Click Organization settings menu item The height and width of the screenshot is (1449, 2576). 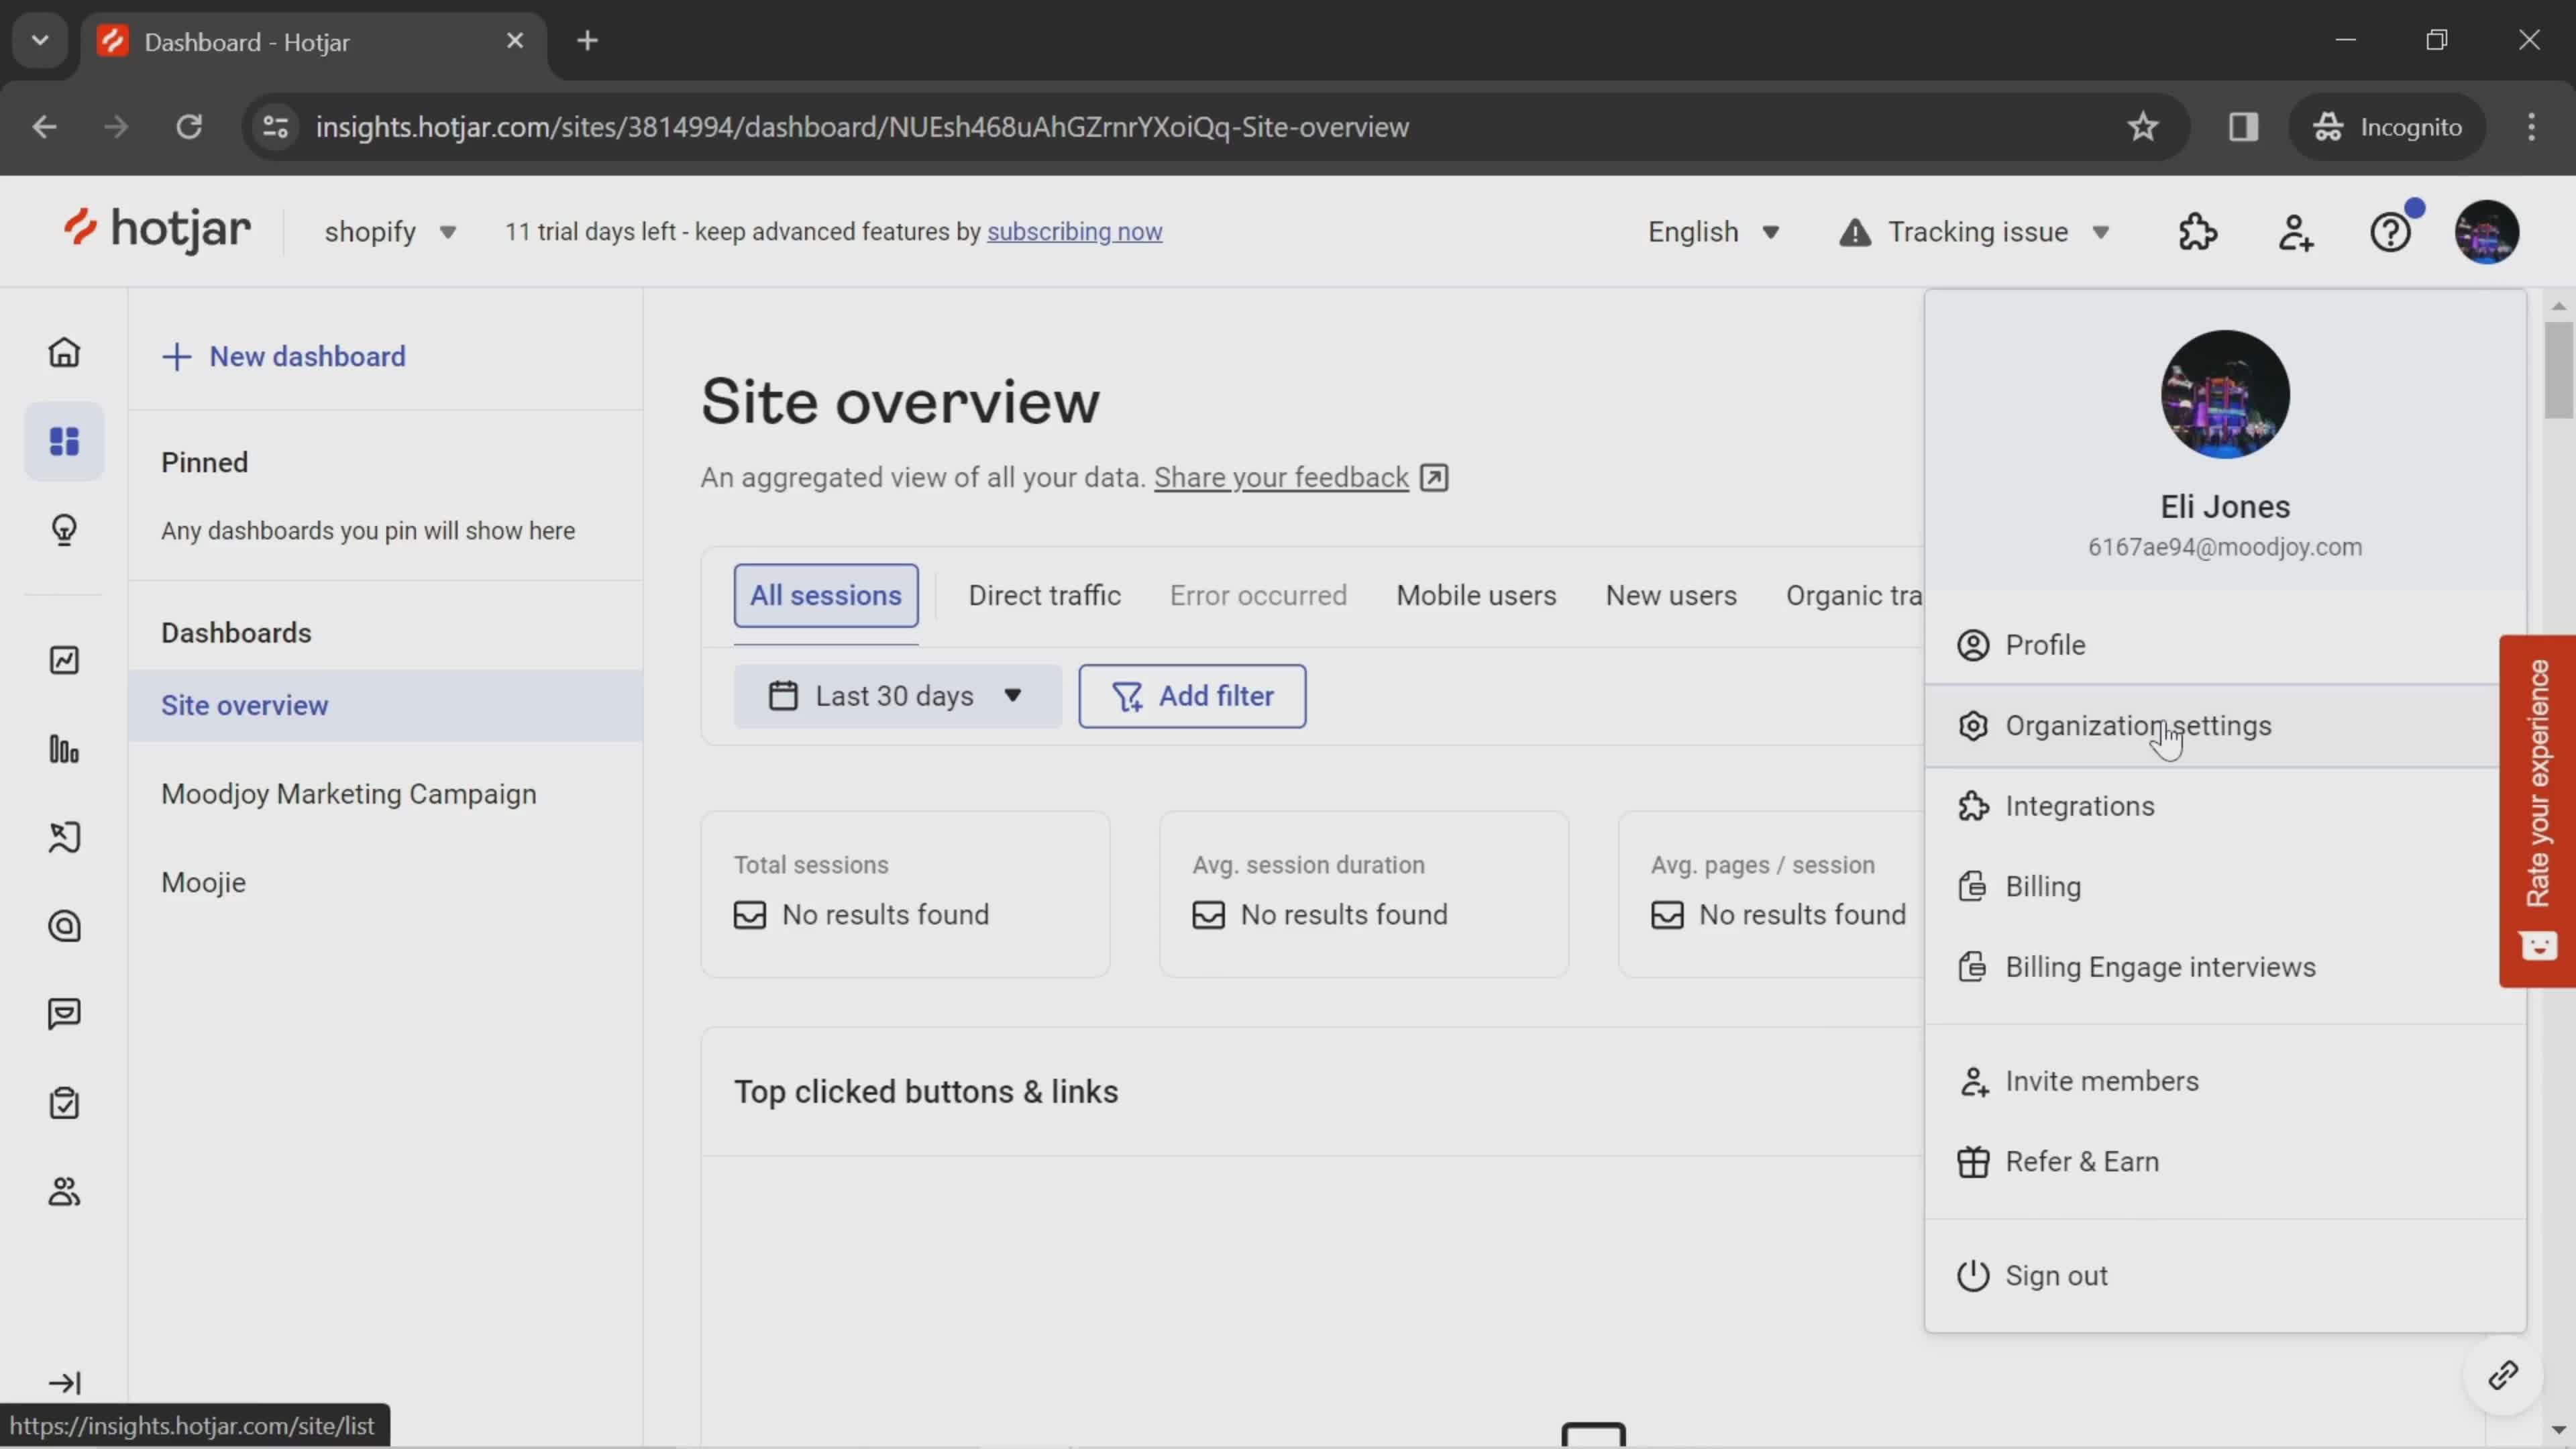(2141, 725)
